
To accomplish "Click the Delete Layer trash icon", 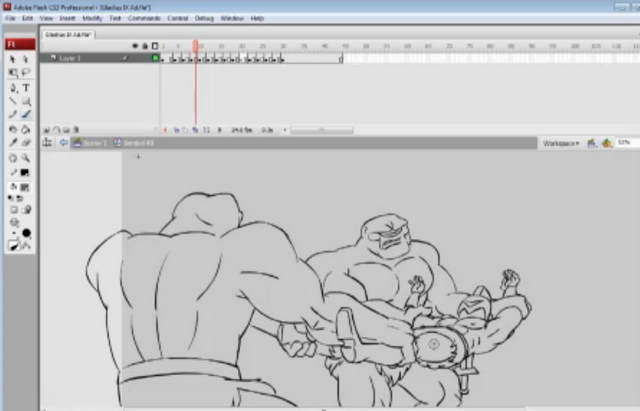I will click(76, 130).
